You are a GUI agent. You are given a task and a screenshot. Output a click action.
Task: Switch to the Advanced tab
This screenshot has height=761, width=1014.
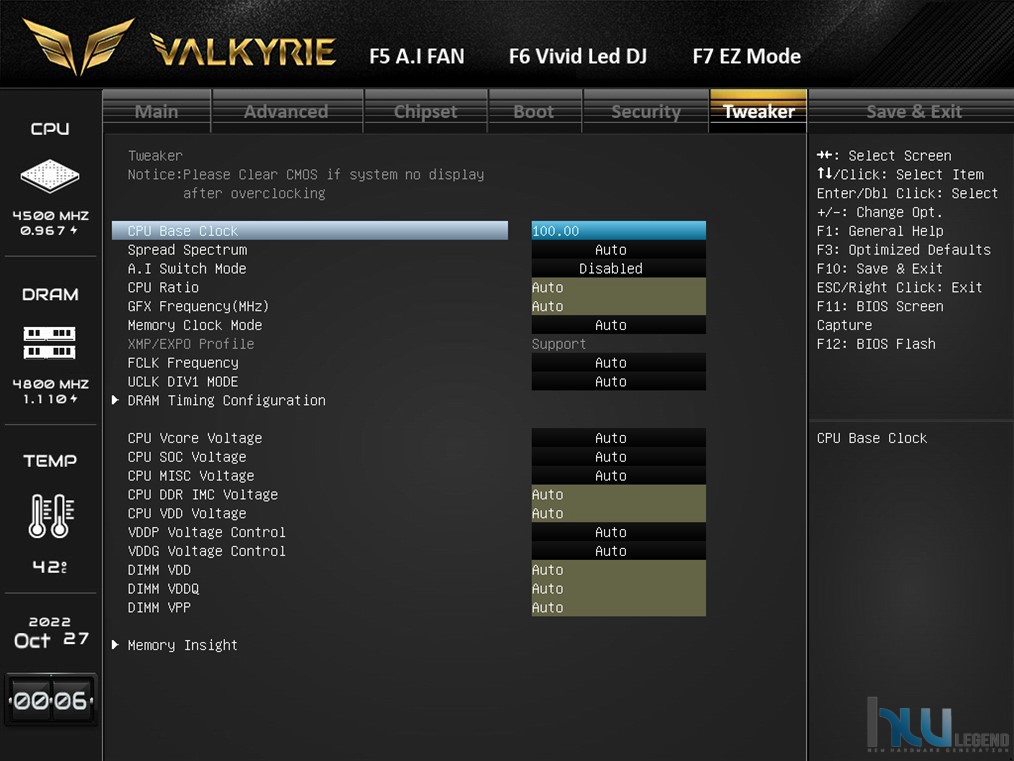[x=286, y=111]
